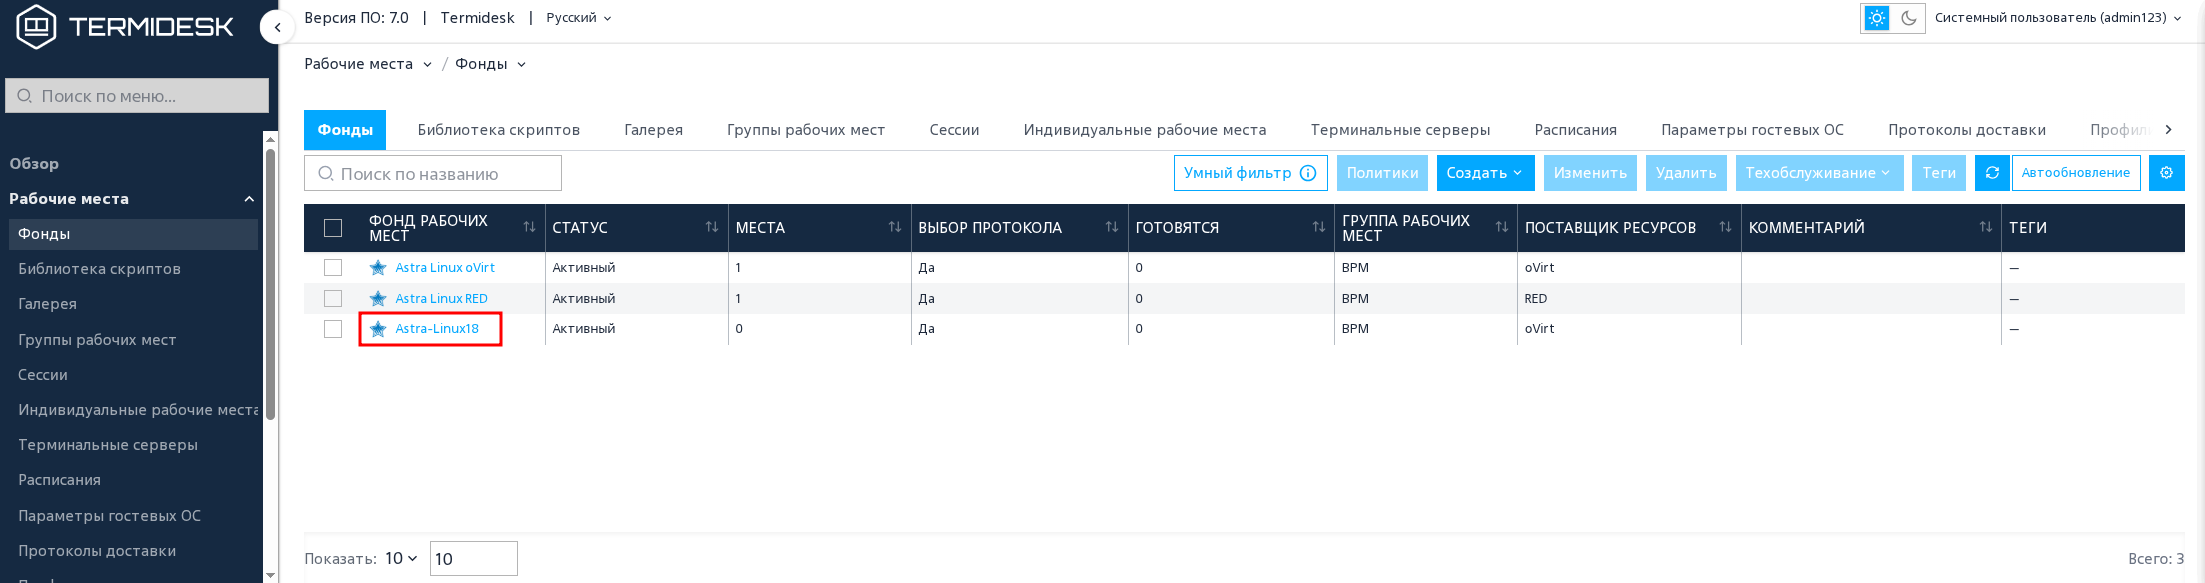Open the Техобслуживание dropdown
The image size is (2205, 583).
(x=1819, y=173)
